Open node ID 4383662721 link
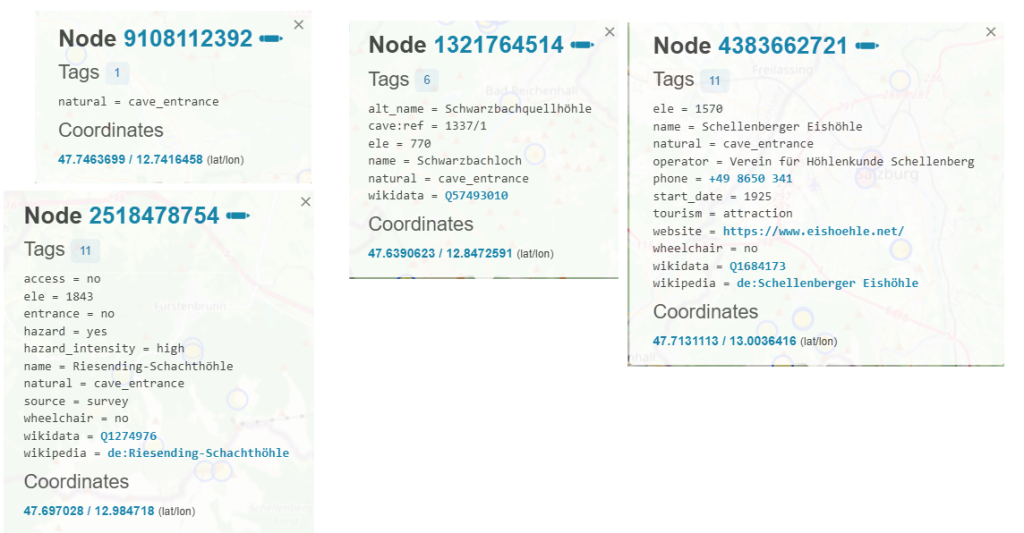This screenshot has width=1024, height=533. [x=783, y=46]
